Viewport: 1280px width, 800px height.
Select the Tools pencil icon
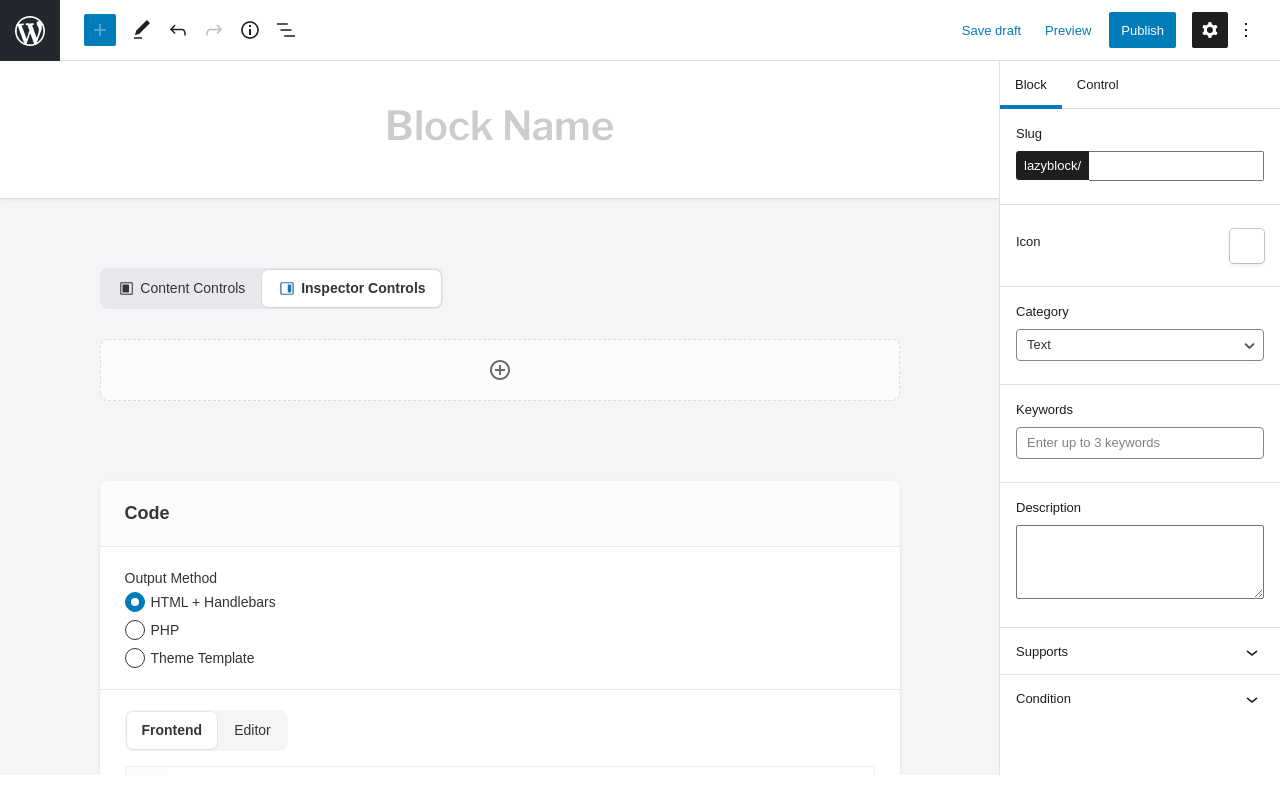[142, 30]
